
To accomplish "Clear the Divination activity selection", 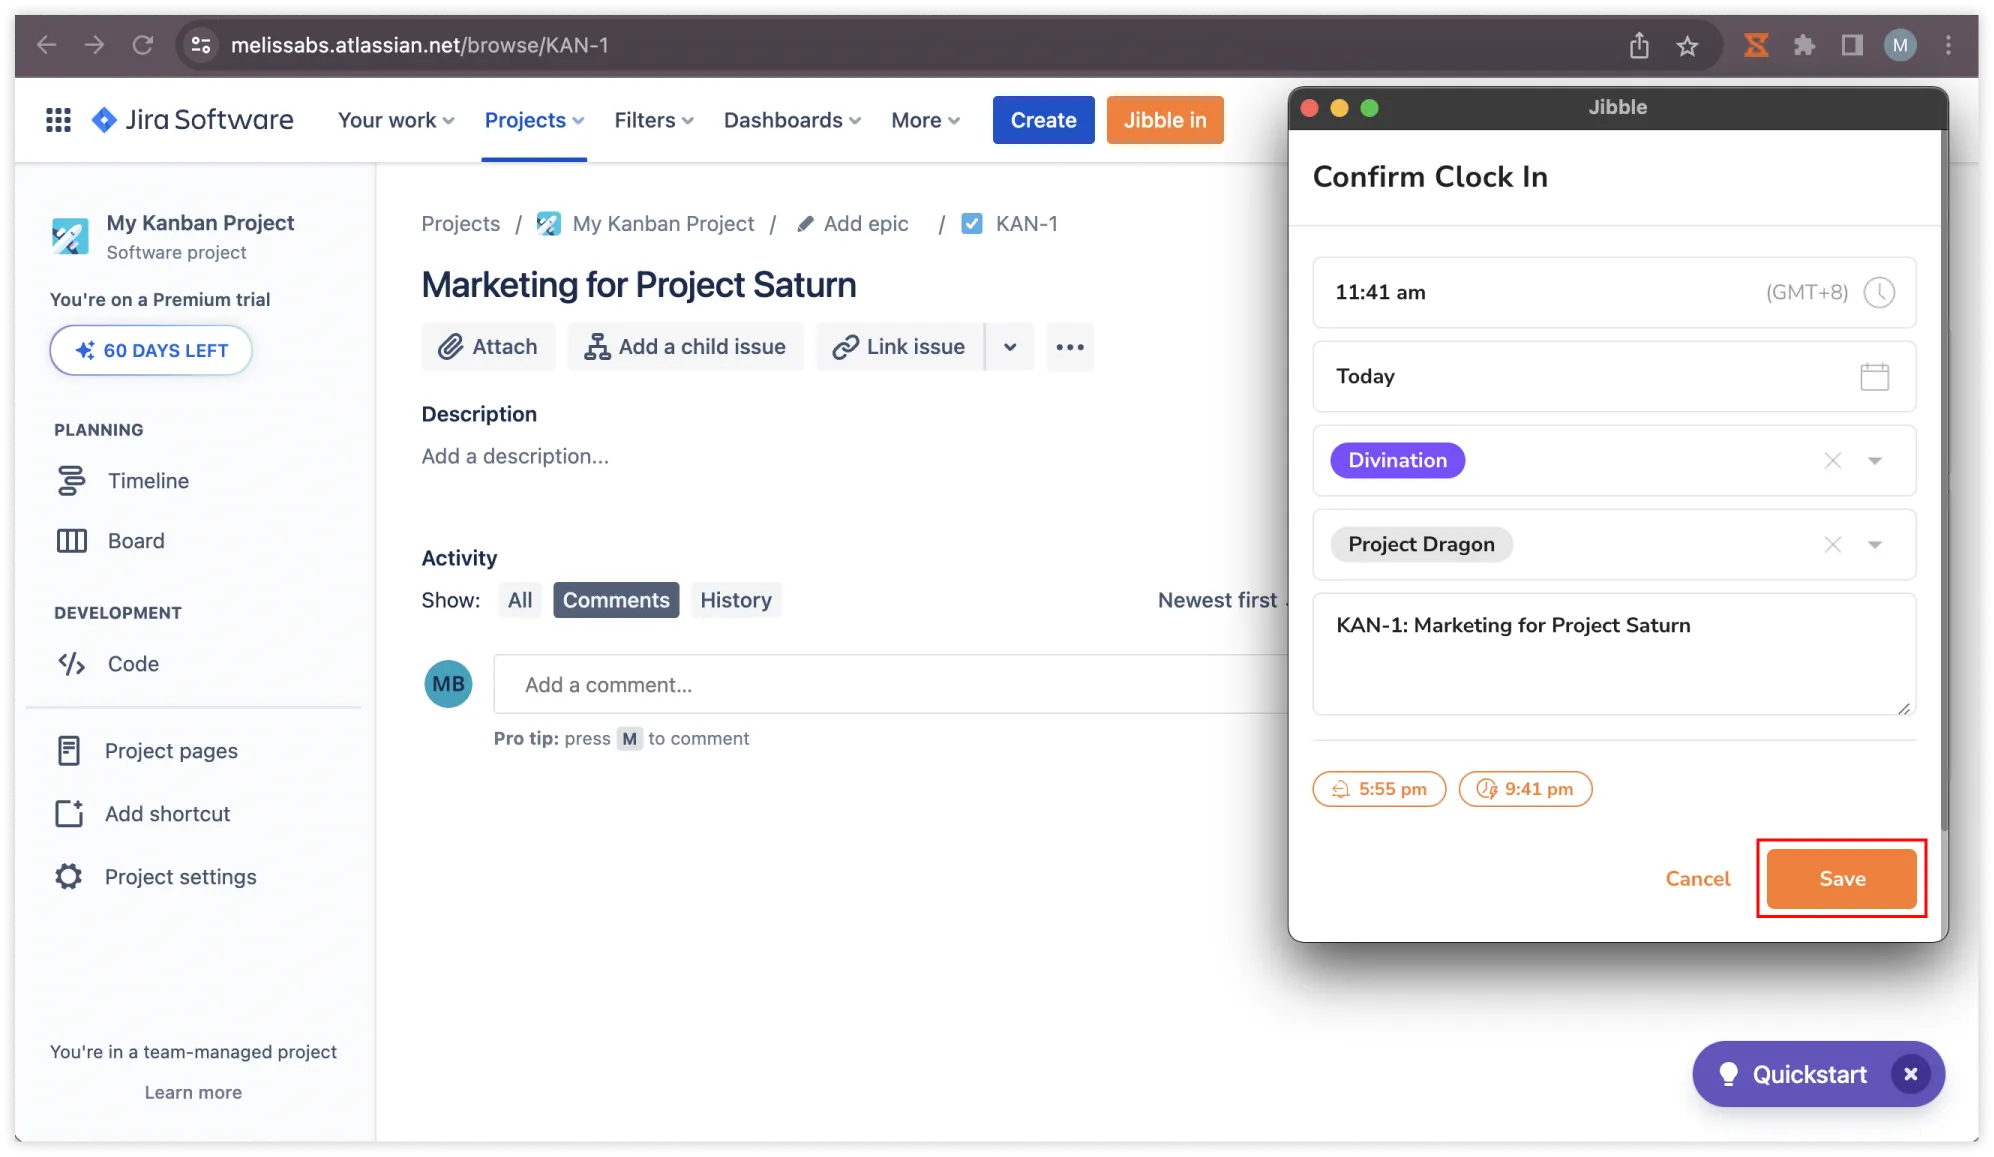I will pyautogui.click(x=1832, y=461).
